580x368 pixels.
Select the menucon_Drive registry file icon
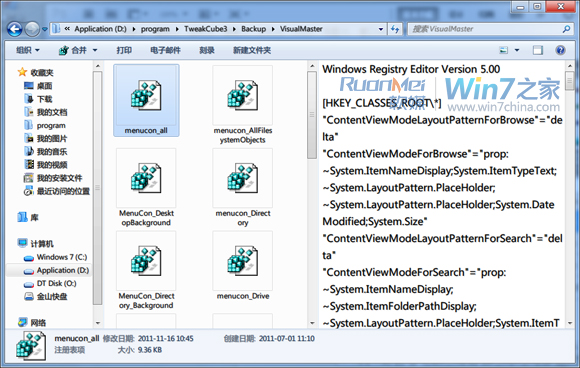242,261
